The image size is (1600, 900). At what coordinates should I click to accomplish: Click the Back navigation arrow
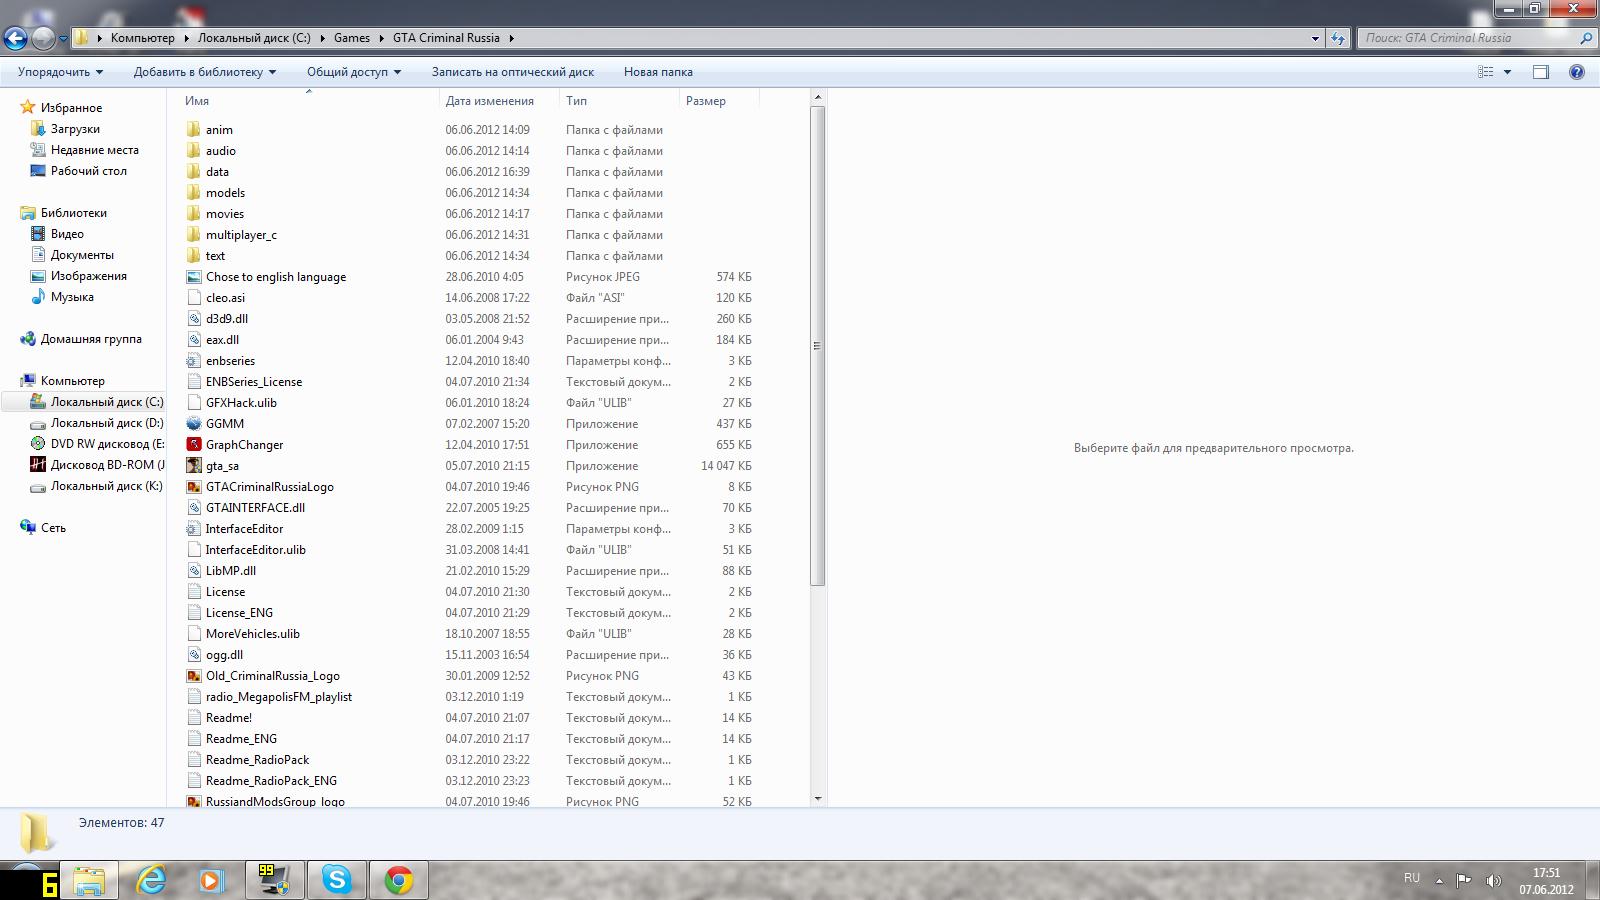click(16, 38)
